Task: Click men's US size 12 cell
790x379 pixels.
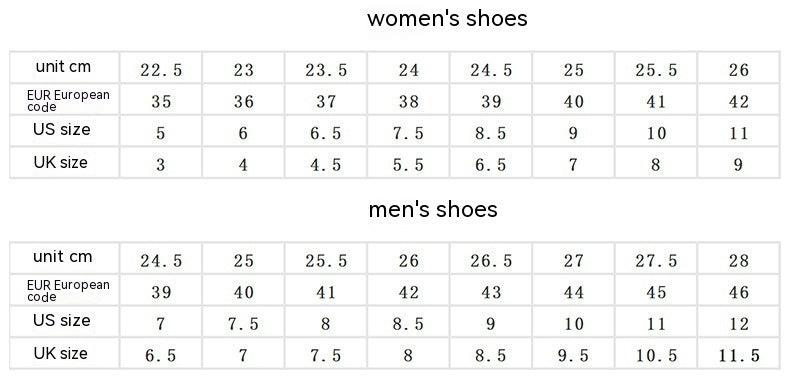Action: 739,324
